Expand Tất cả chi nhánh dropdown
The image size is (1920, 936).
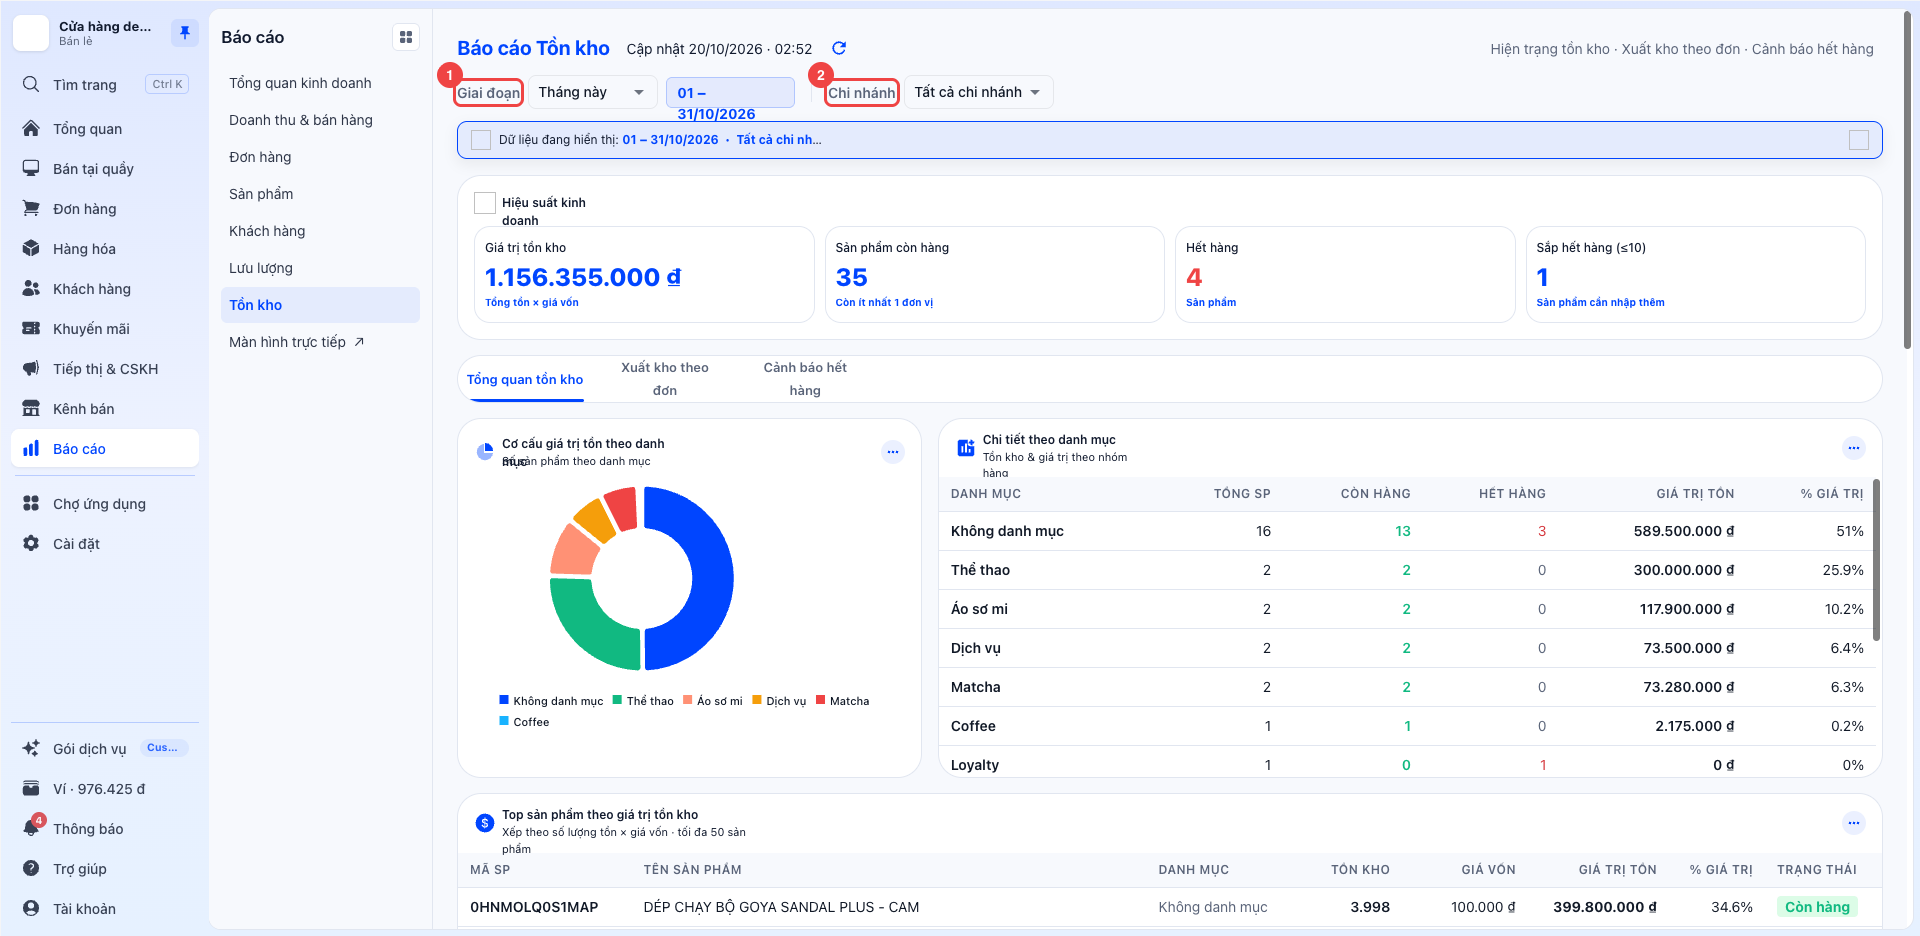click(979, 92)
